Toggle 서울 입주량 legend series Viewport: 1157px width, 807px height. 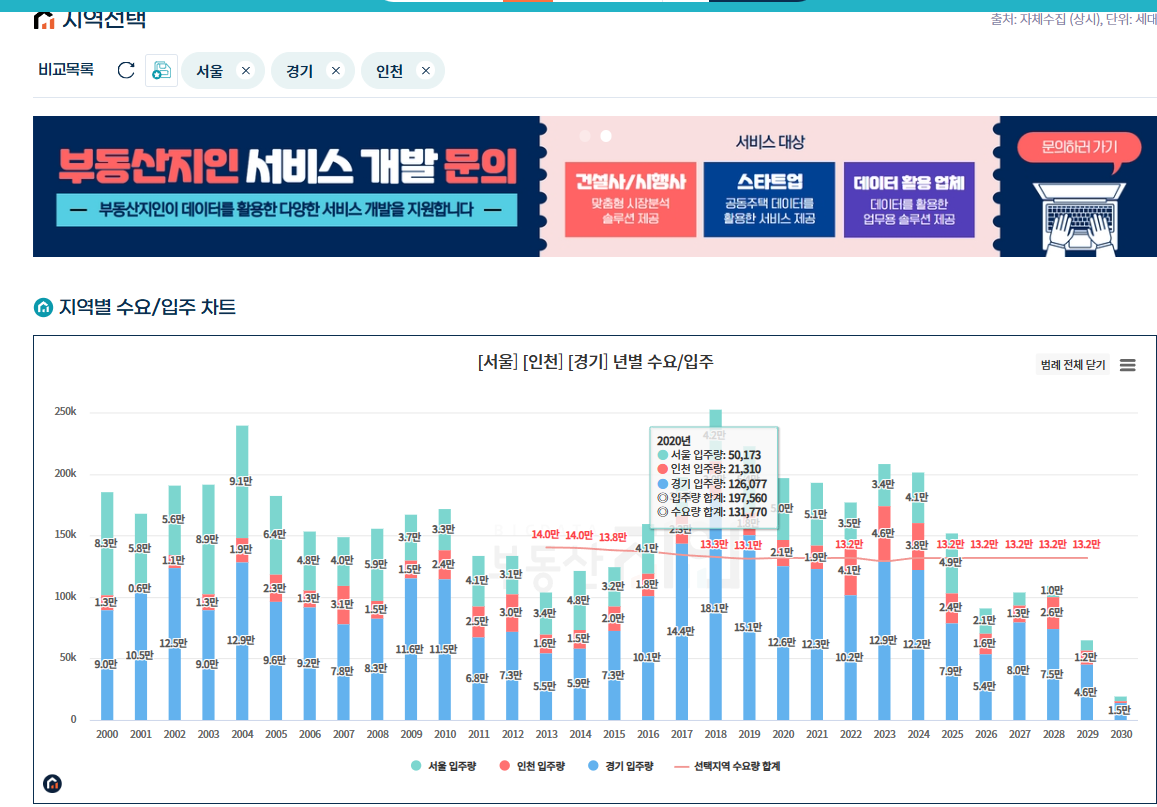pyautogui.click(x=443, y=766)
